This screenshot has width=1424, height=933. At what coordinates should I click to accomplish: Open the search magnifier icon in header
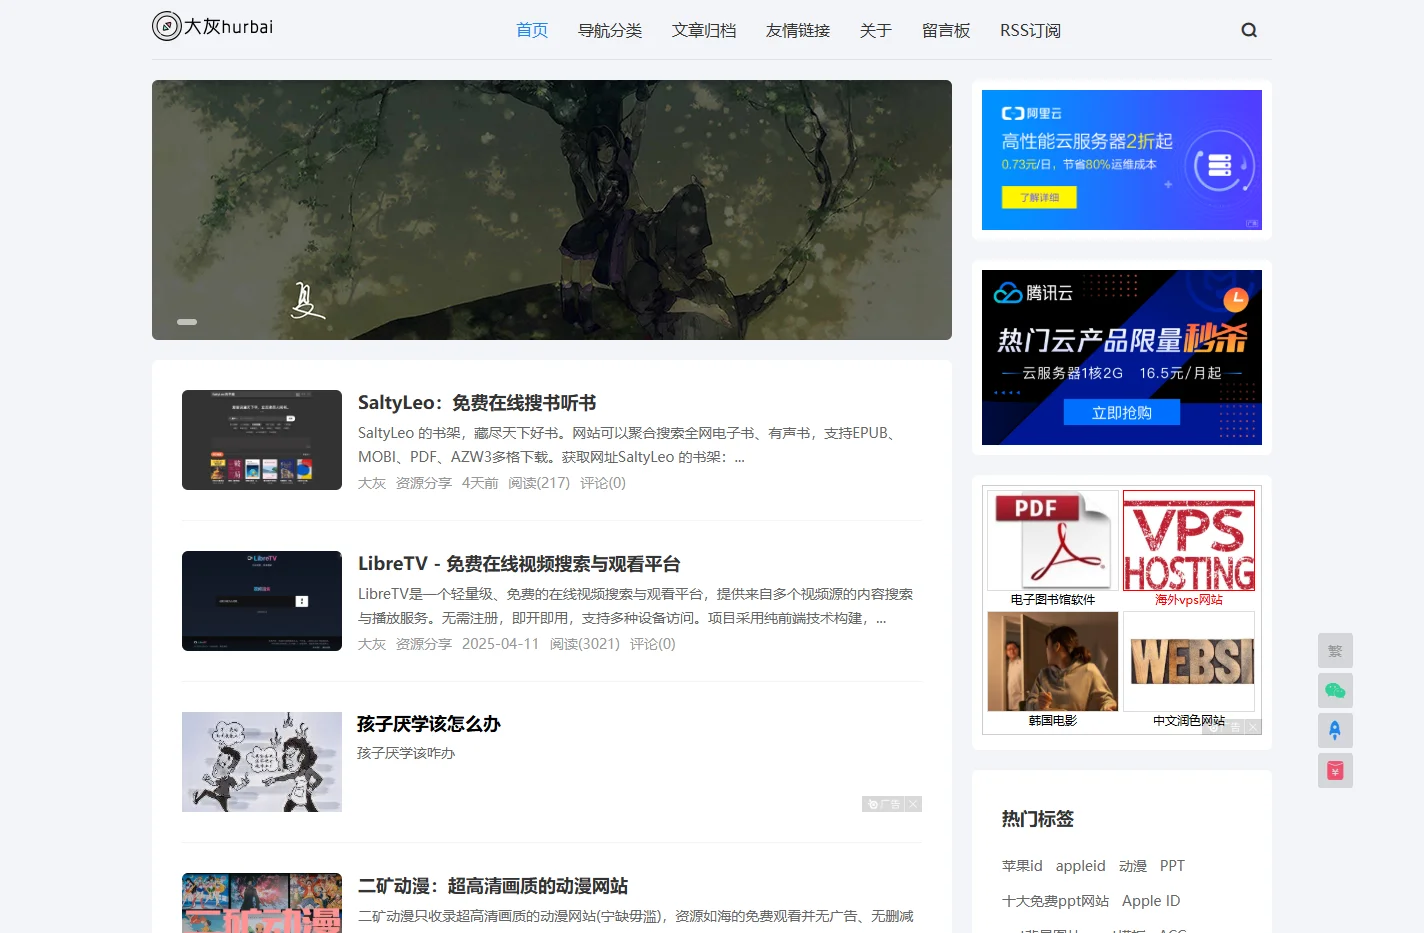1249,30
